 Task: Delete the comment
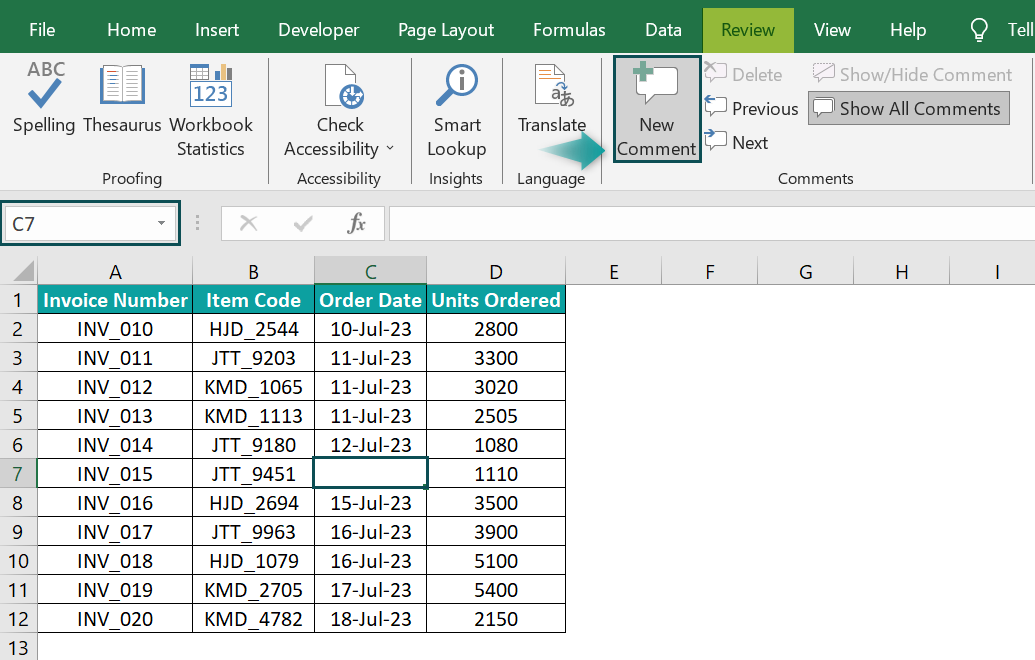[743, 74]
